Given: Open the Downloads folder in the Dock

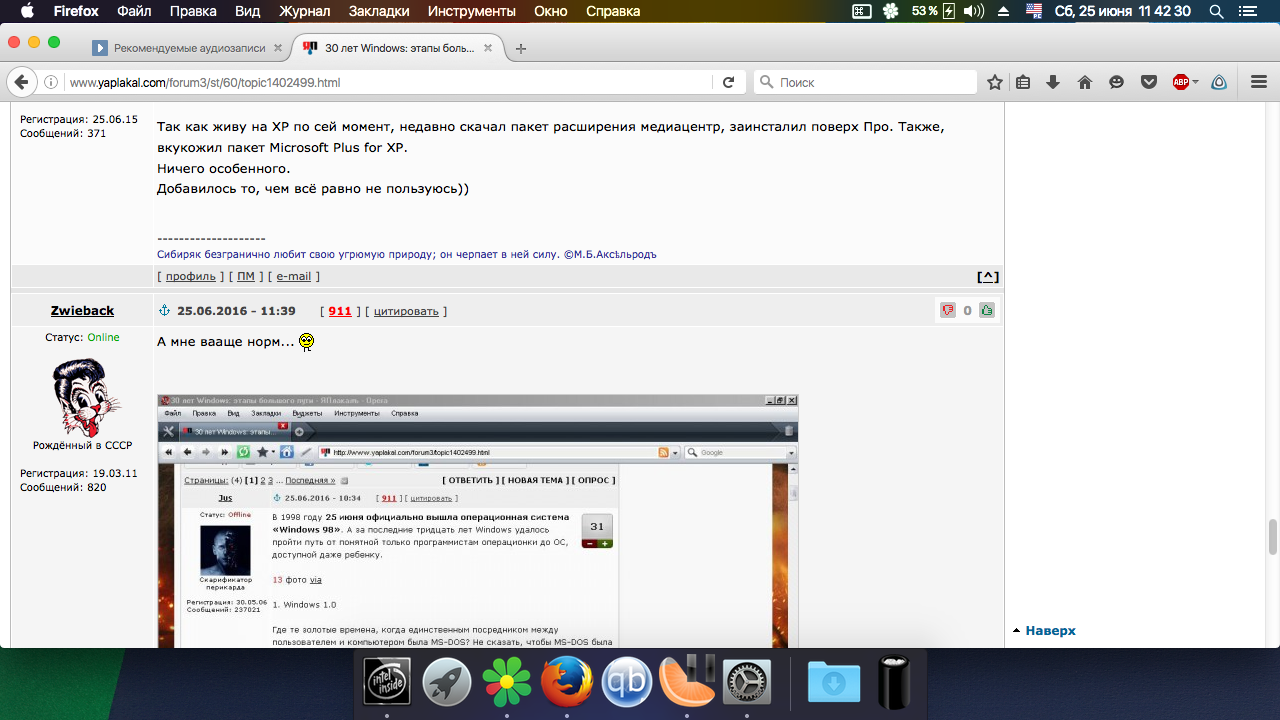Looking at the screenshot, I should point(833,682).
